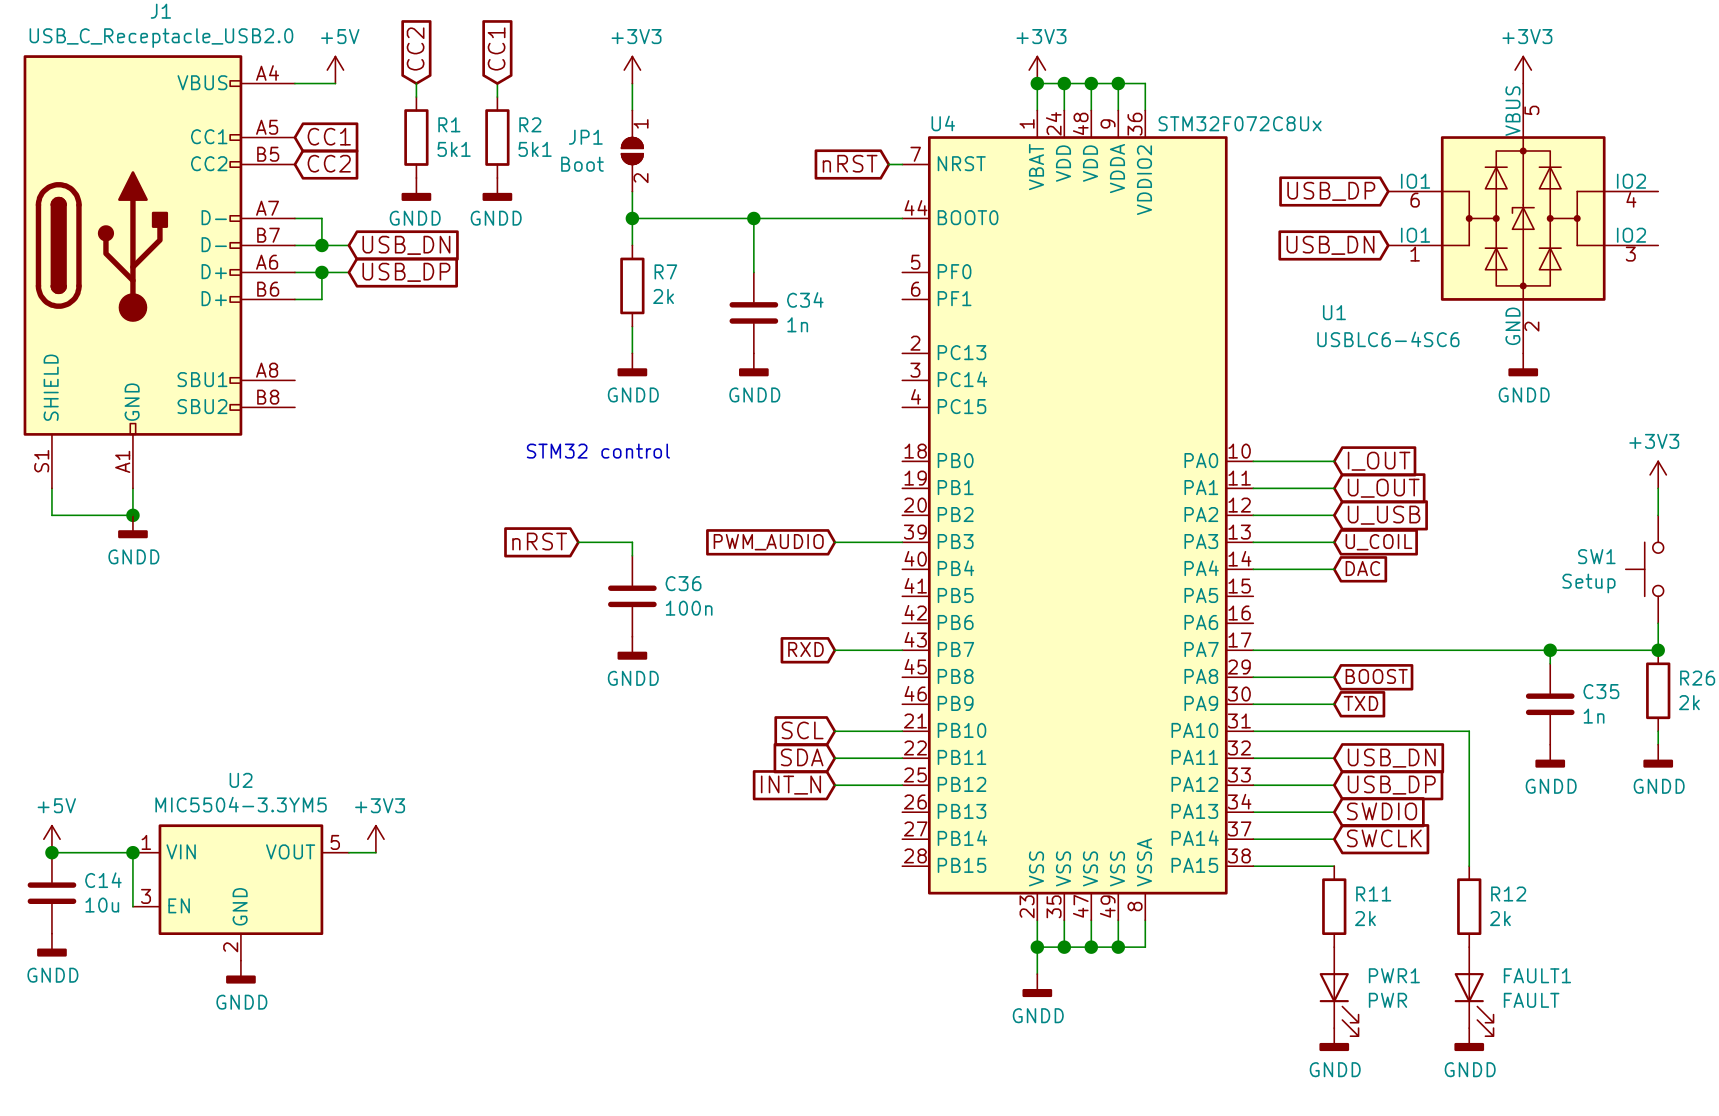Select the U_OUT label at PA1

1379,488
